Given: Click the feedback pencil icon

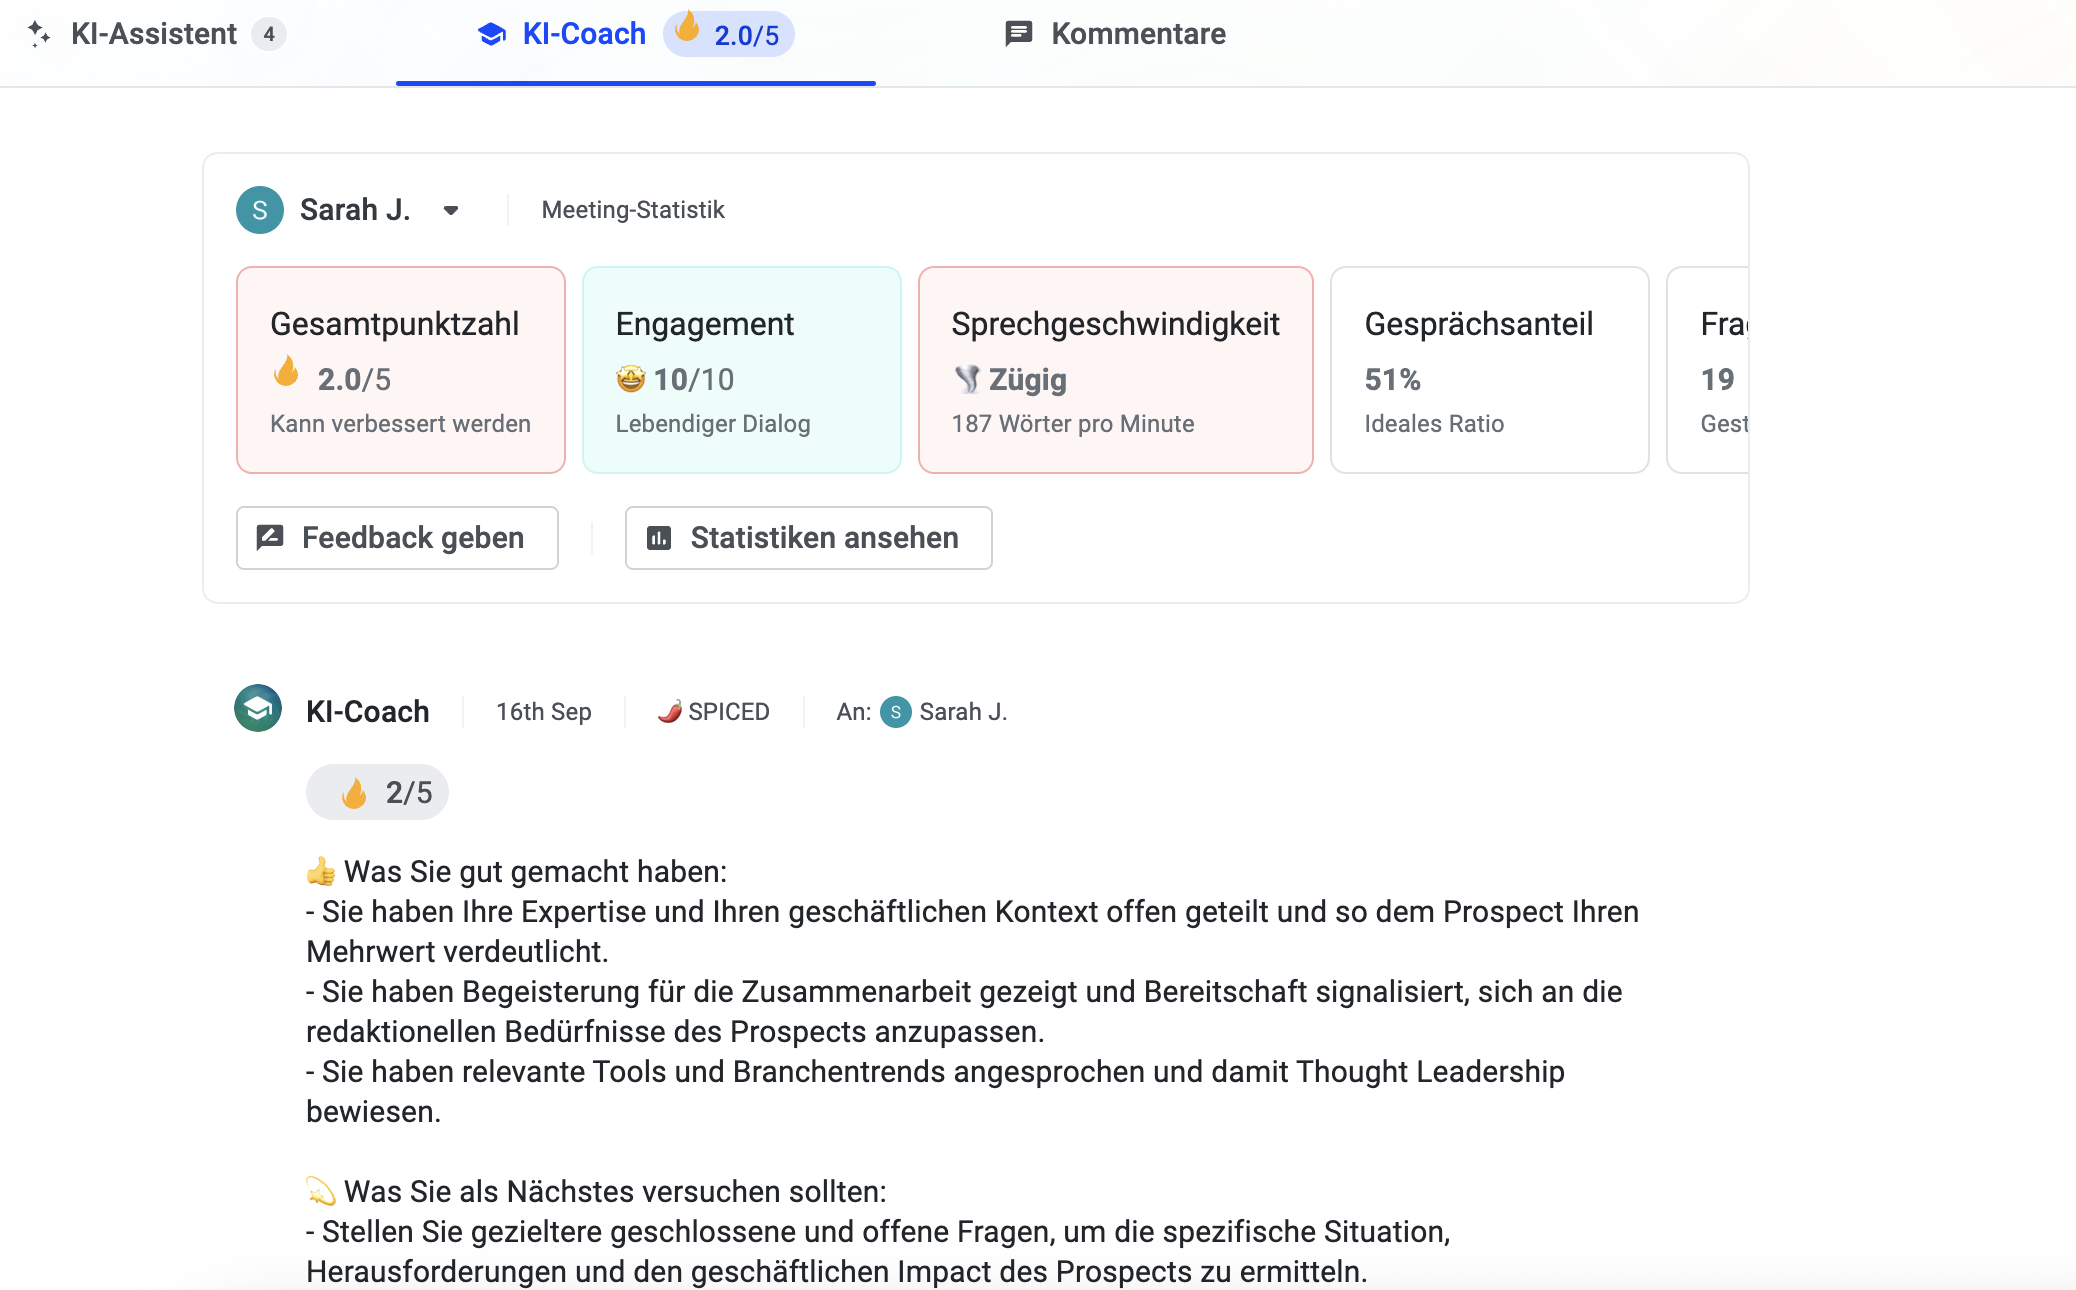Looking at the screenshot, I should (x=269, y=537).
